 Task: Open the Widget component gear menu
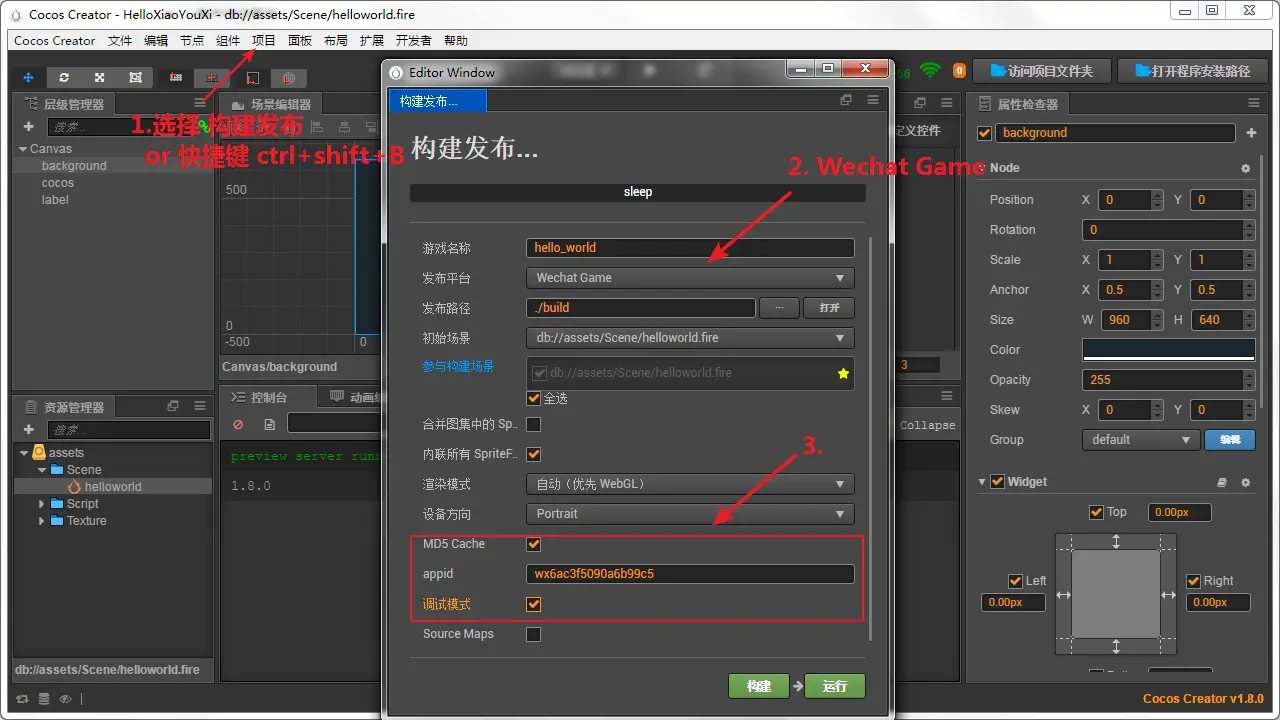[x=1246, y=482]
